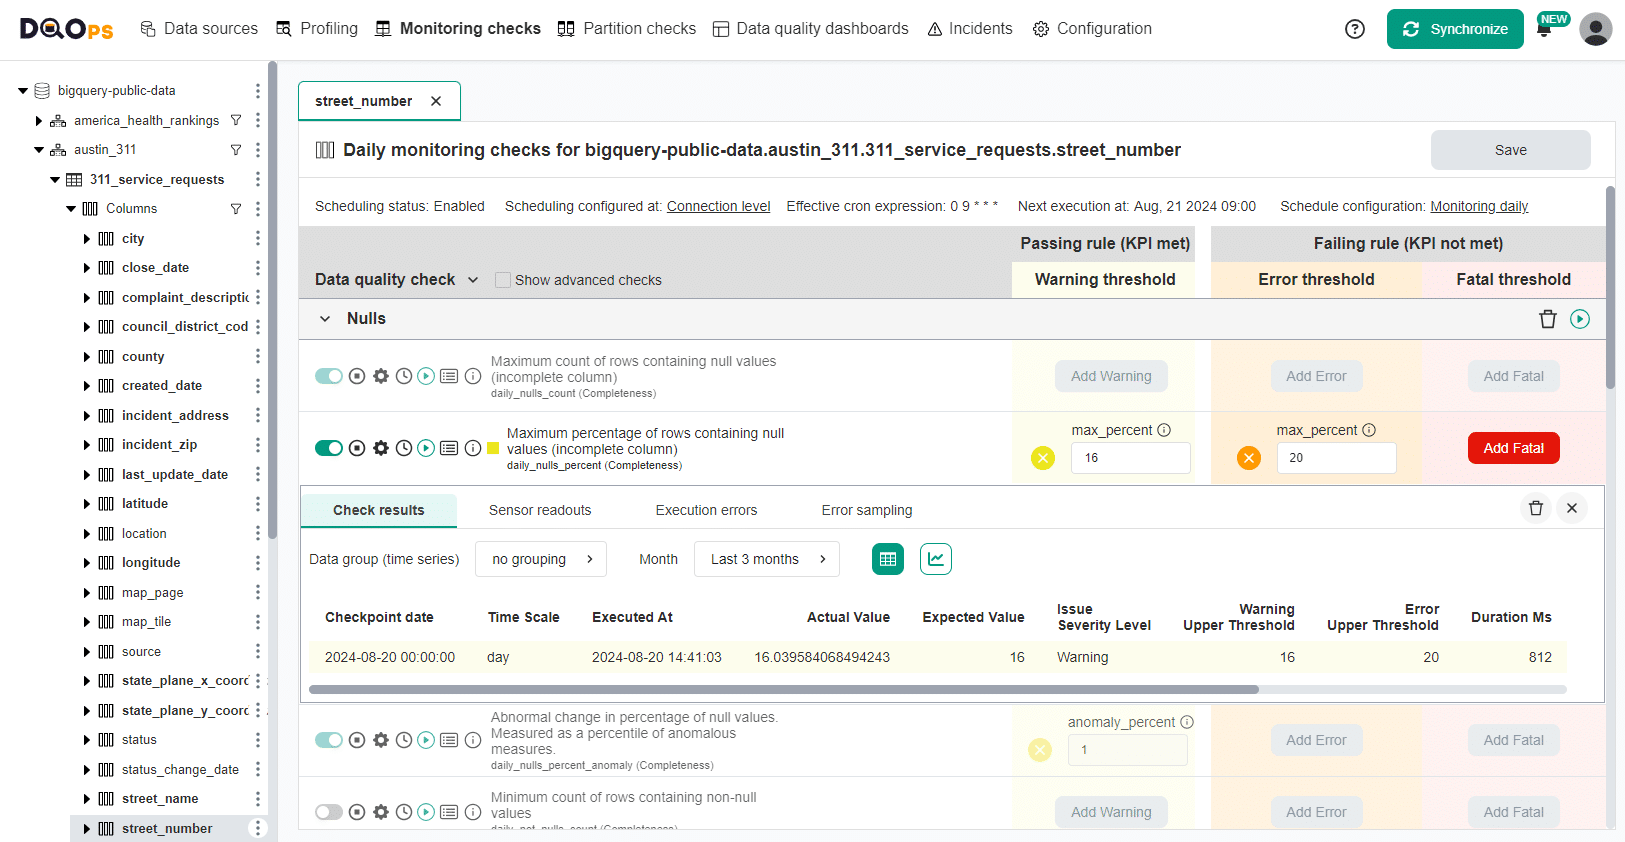Delete all checks in Nulls category trash icon

(x=1548, y=319)
